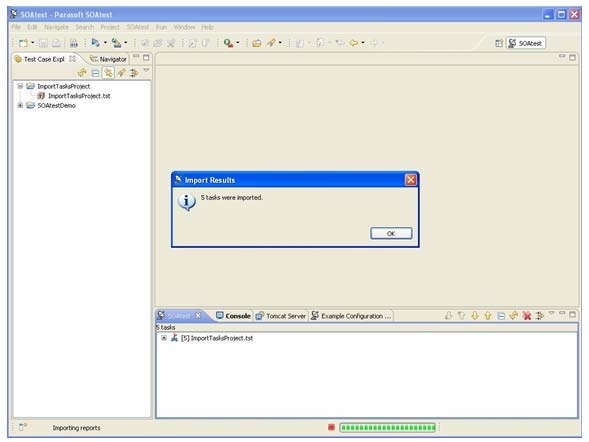
Task: Minimize the Test Case Explorer panel
Action: [x=136, y=57]
